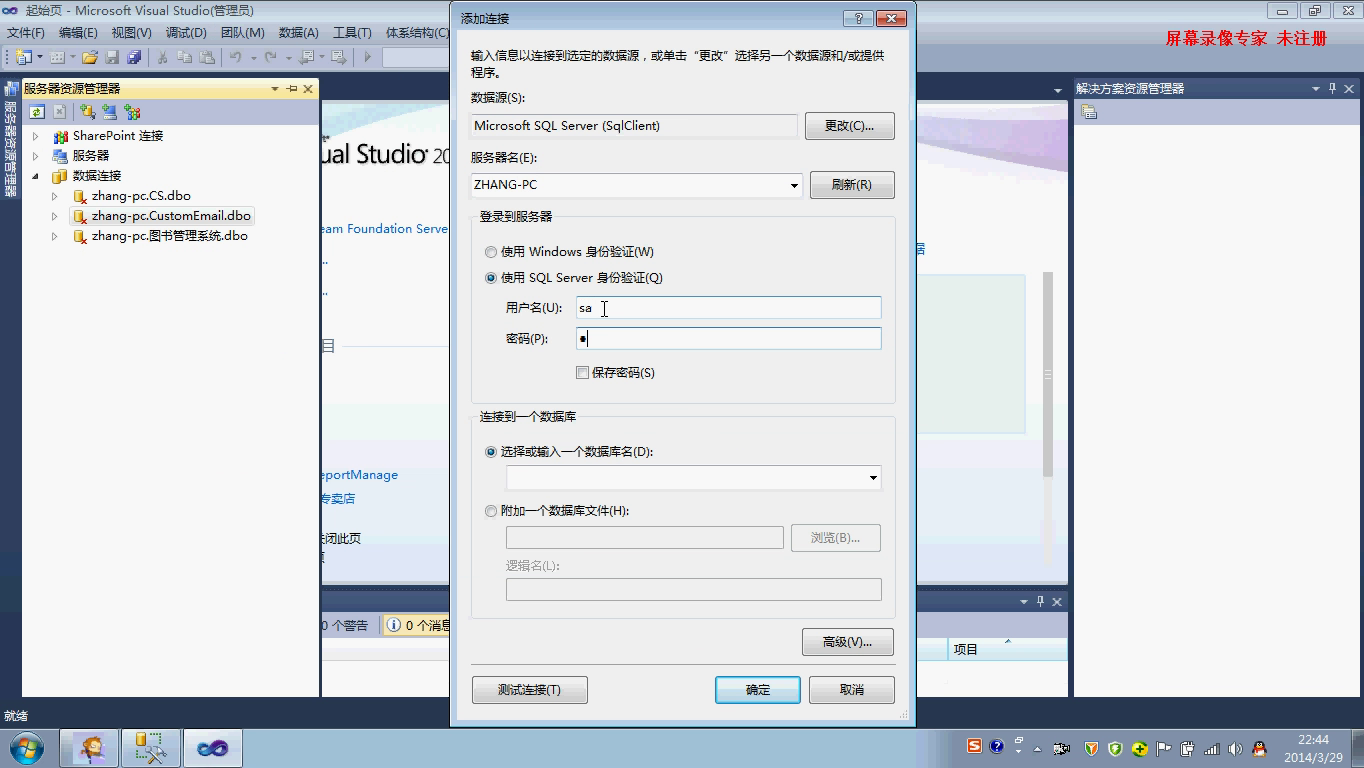1364x768 pixels.
Task: Open the Team (团队) menu
Action: coord(242,33)
